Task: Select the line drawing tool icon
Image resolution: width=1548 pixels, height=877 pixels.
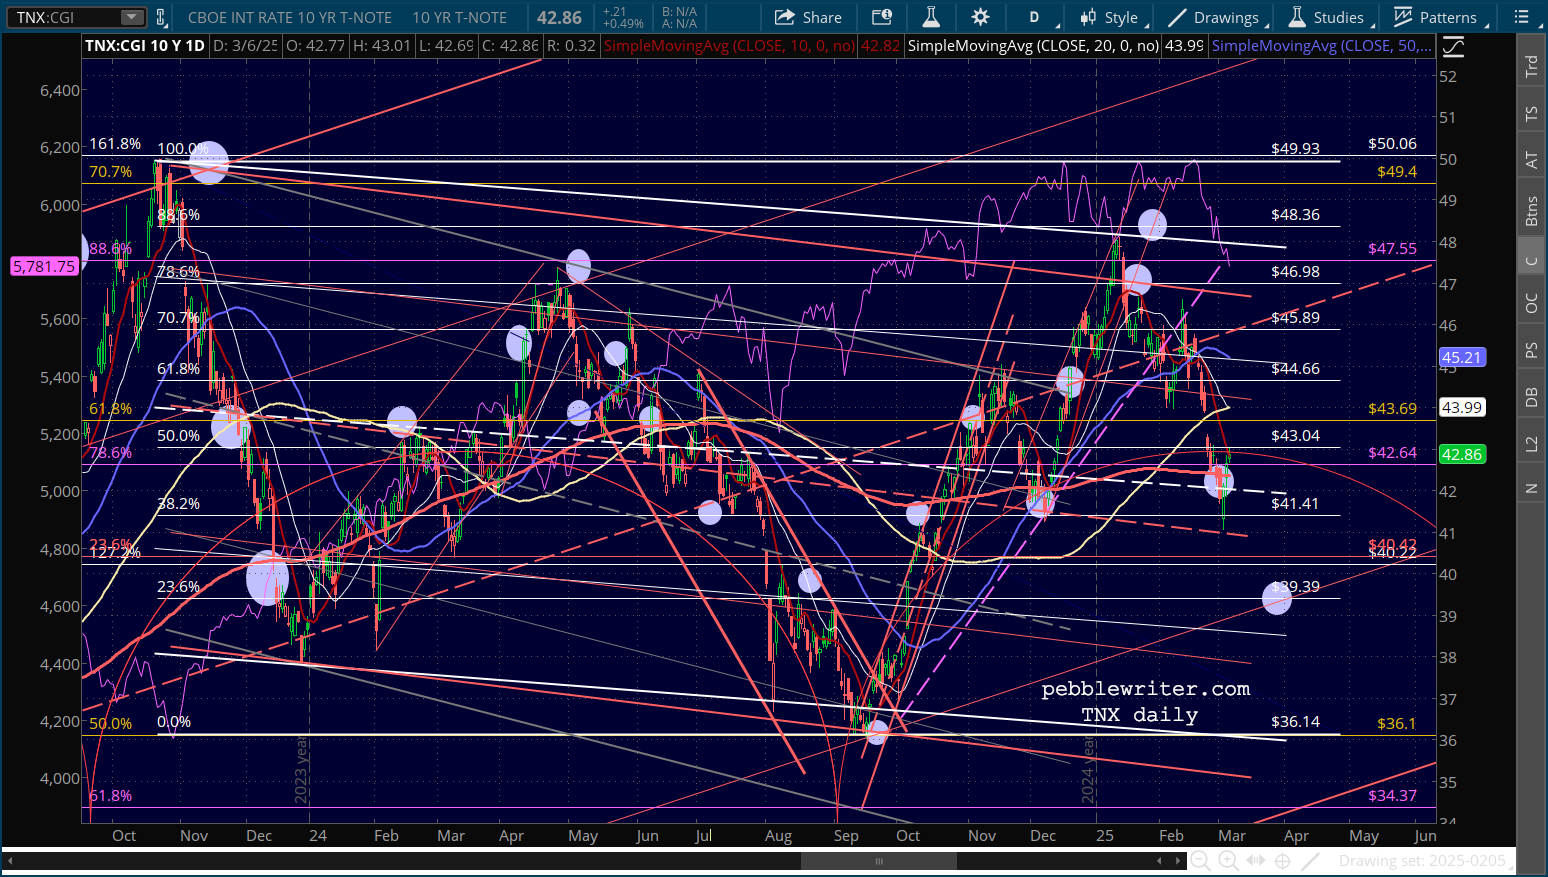Action: [x=1311, y=861]
